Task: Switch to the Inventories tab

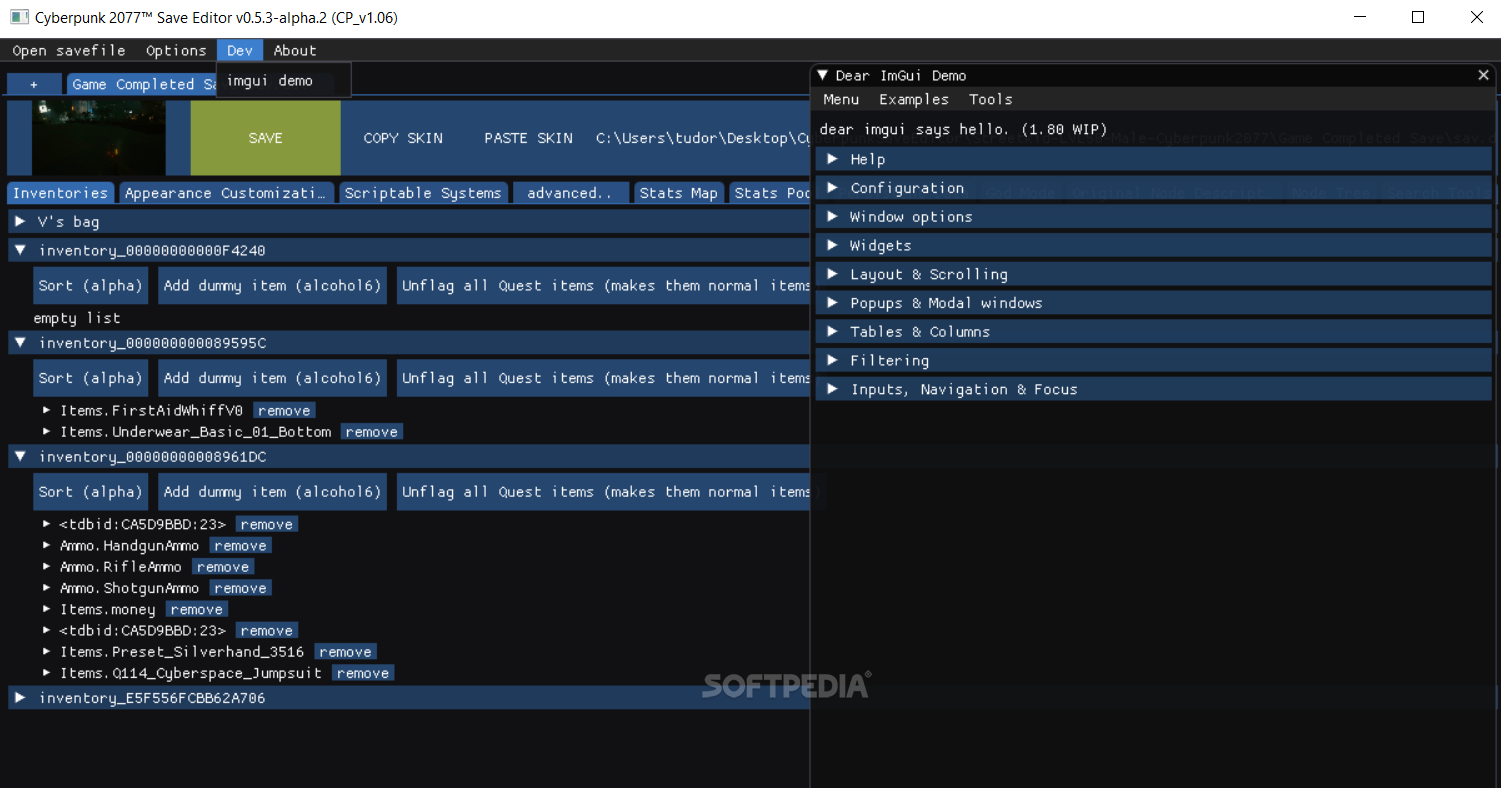Action: pos(61,193)
